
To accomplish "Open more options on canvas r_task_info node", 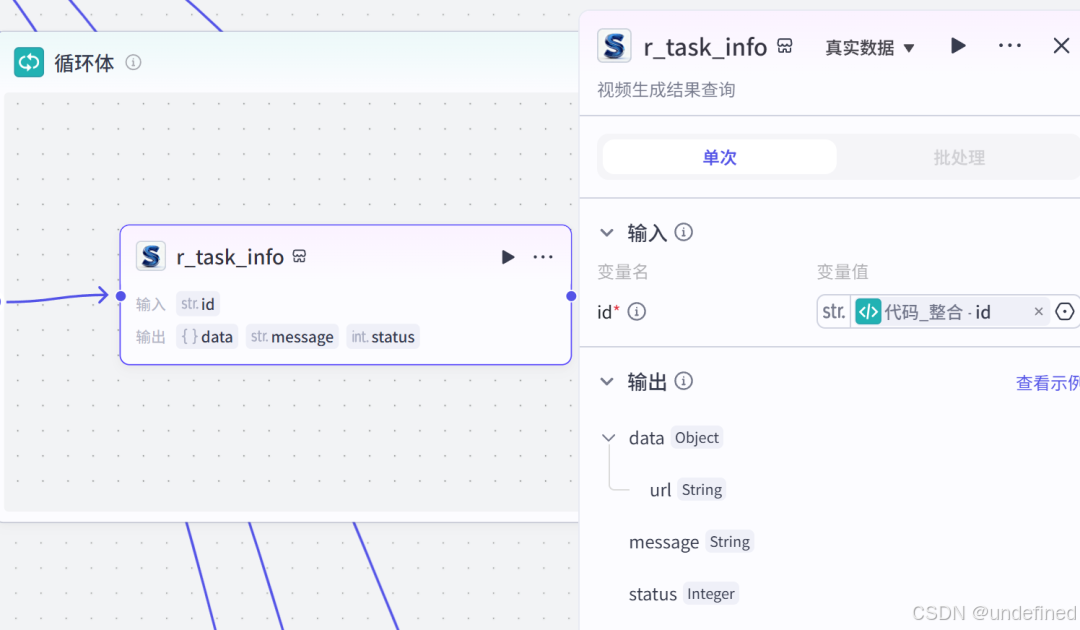I will point(543,257).
